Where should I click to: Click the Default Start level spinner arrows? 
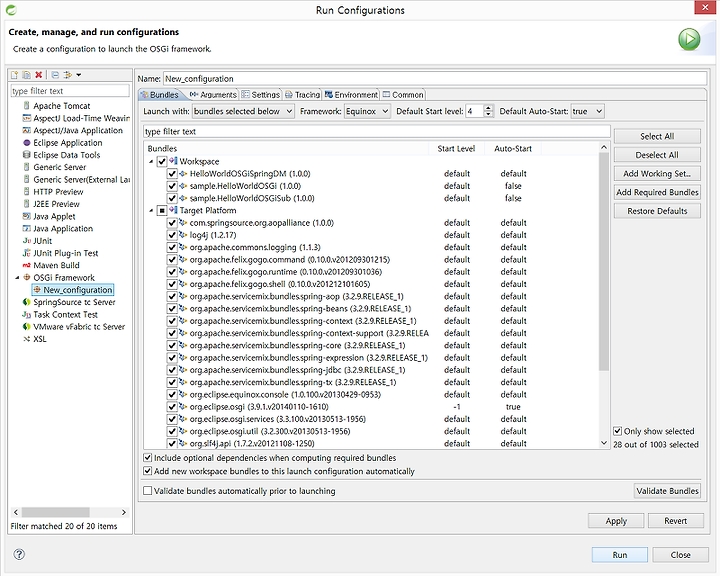[x=489, y=111]
